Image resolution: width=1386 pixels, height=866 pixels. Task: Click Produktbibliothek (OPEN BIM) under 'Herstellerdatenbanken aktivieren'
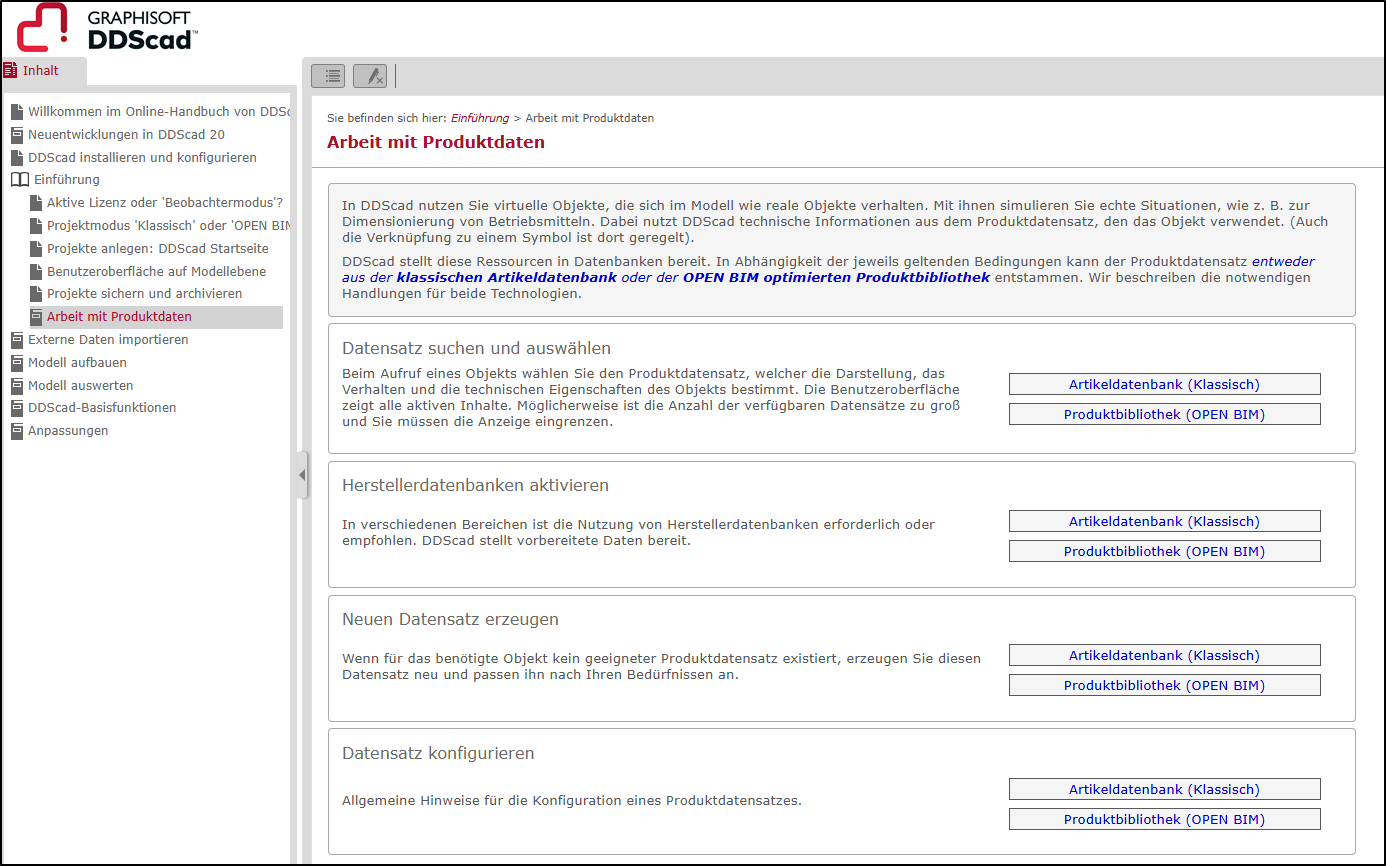click(x=1164, y=551)
